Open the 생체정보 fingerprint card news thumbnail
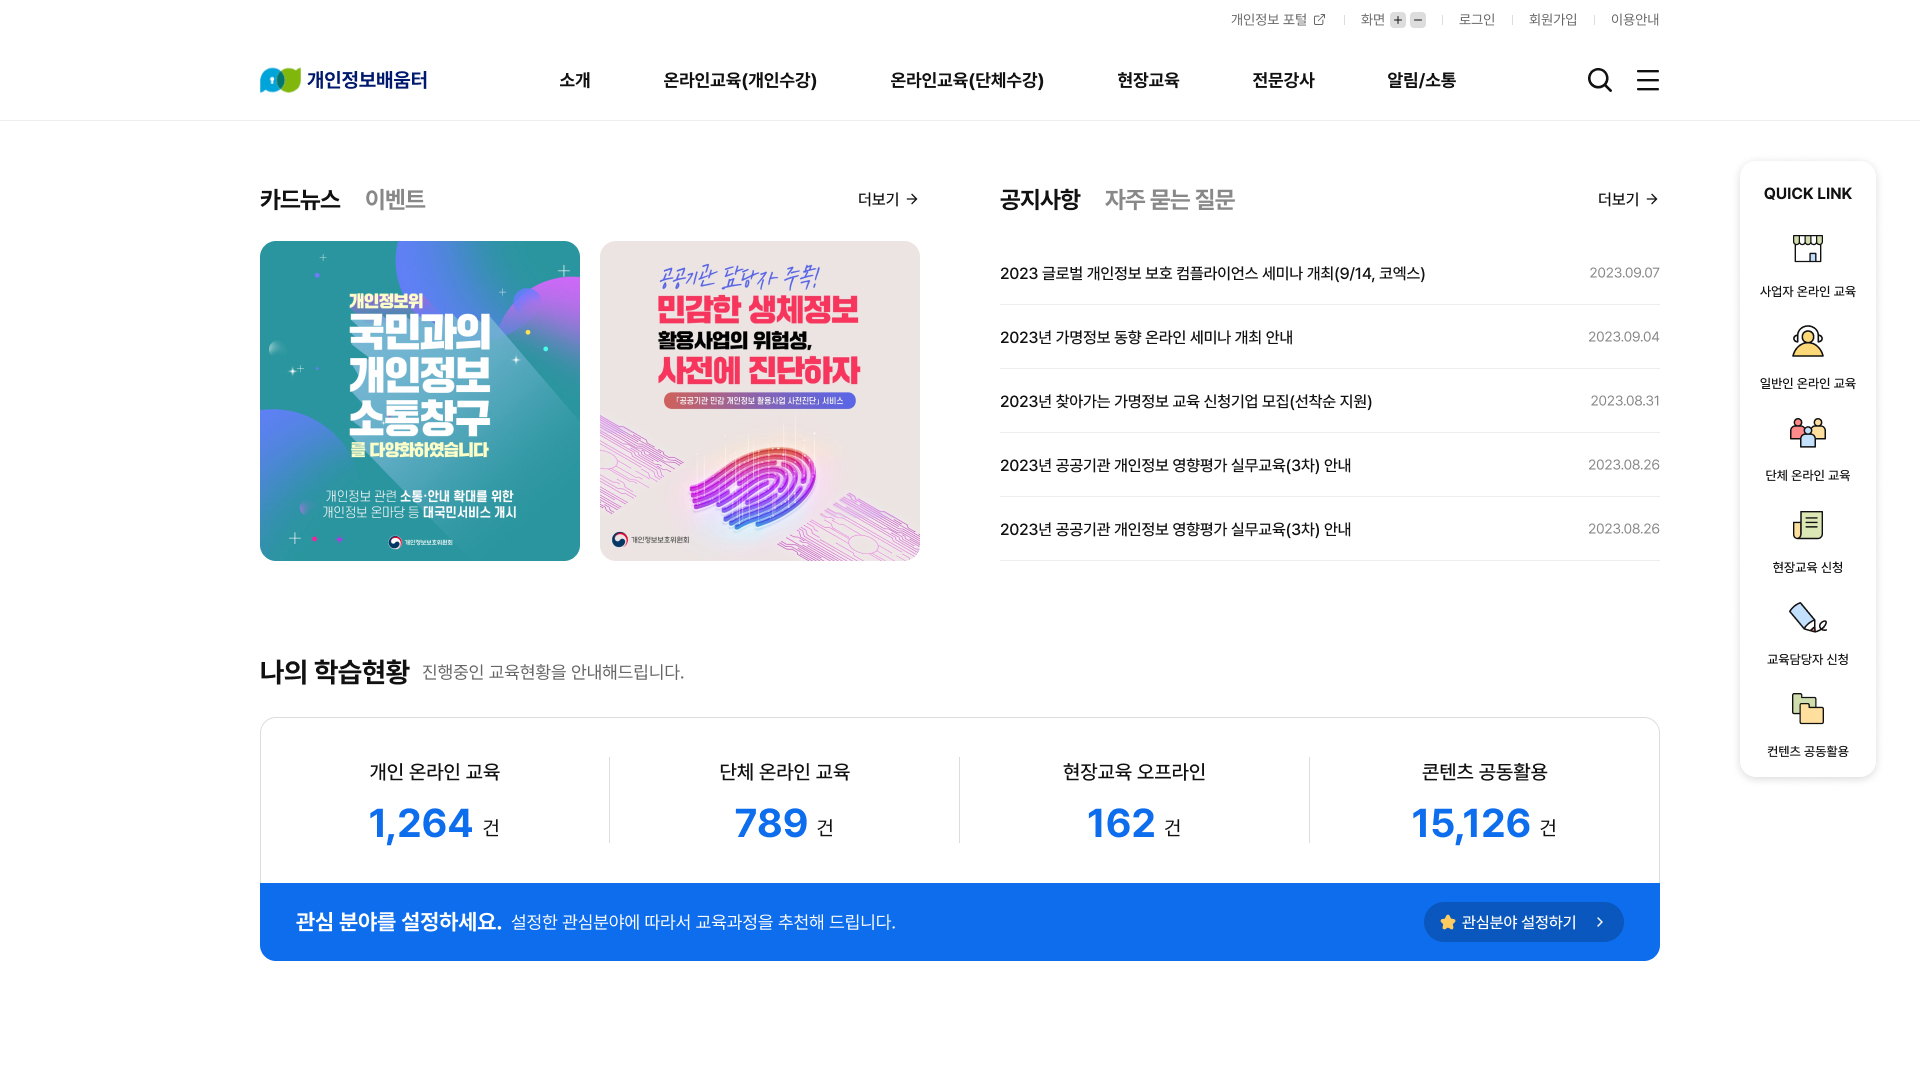 click(x=760, y=401)
